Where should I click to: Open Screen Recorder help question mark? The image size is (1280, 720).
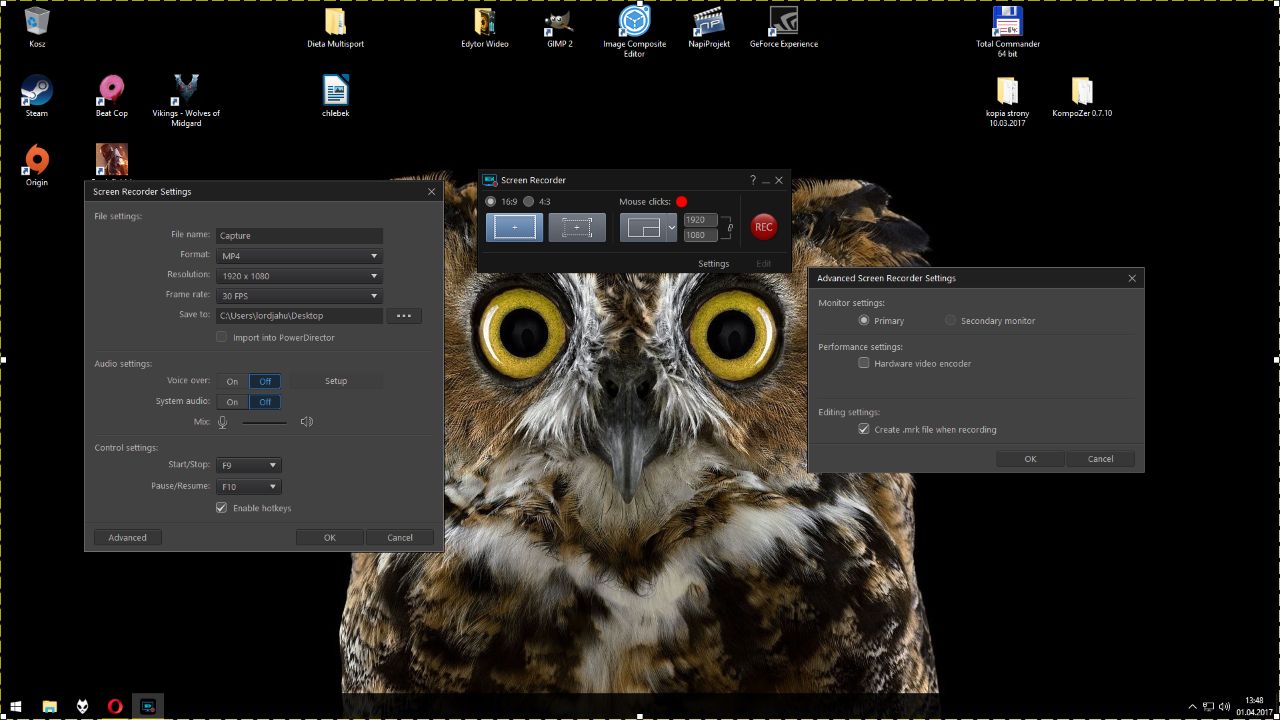753,180
